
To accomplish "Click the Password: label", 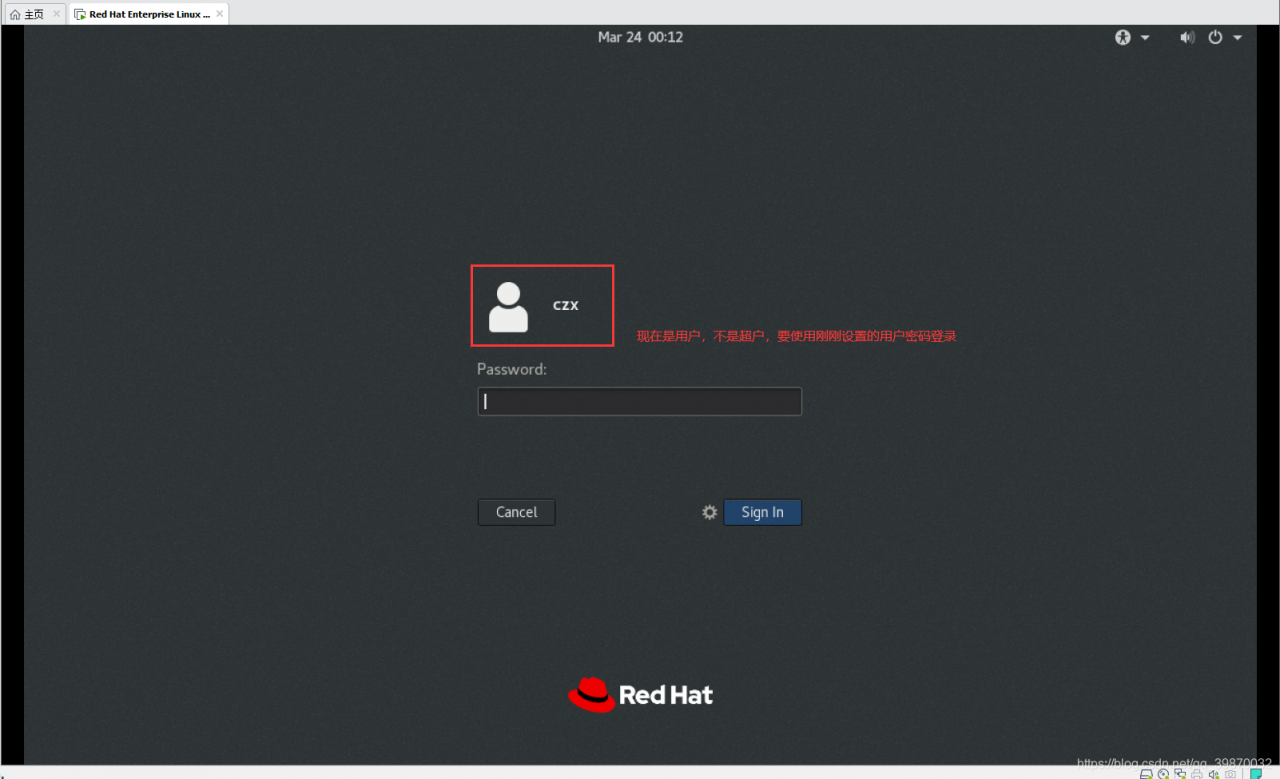I will point(512,369).
